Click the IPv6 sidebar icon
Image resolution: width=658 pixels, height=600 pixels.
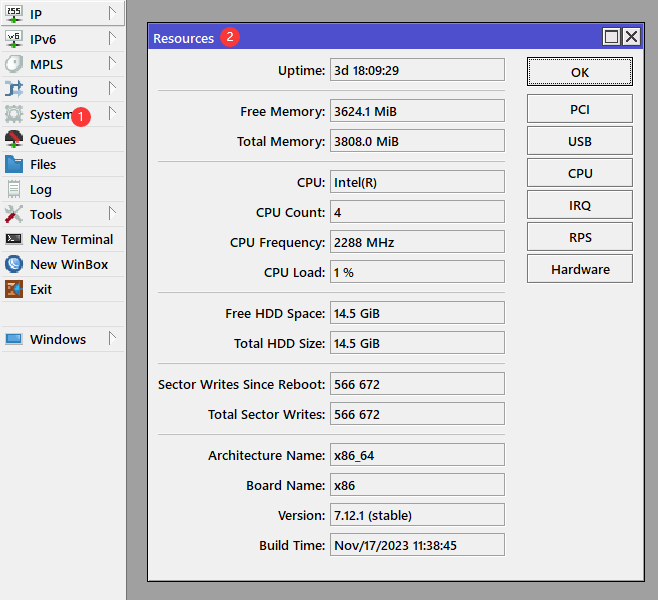13,39
